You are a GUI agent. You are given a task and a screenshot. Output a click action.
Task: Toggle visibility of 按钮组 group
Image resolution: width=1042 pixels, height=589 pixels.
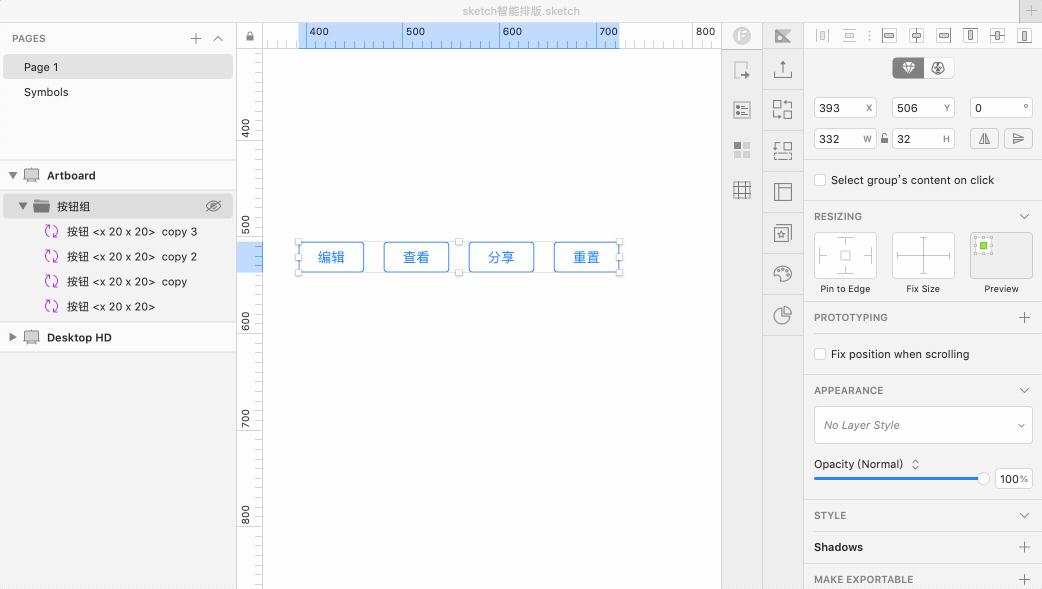[x=213, y=206]
